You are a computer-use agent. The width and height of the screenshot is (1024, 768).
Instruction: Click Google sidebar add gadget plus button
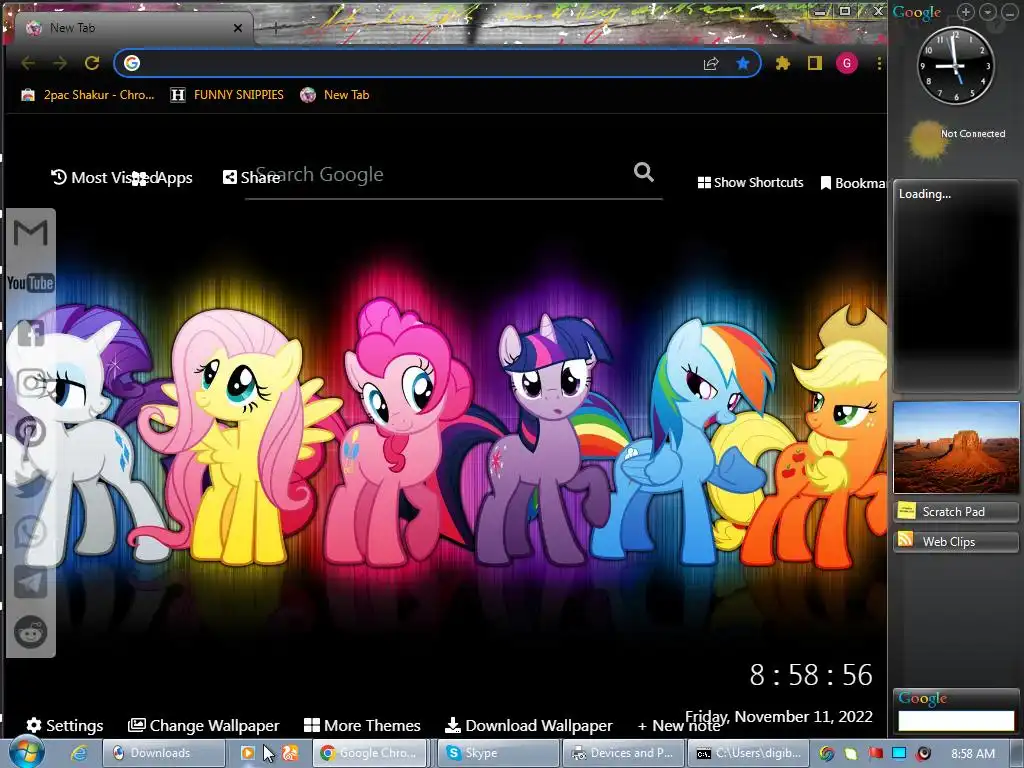tap(966, 12)
